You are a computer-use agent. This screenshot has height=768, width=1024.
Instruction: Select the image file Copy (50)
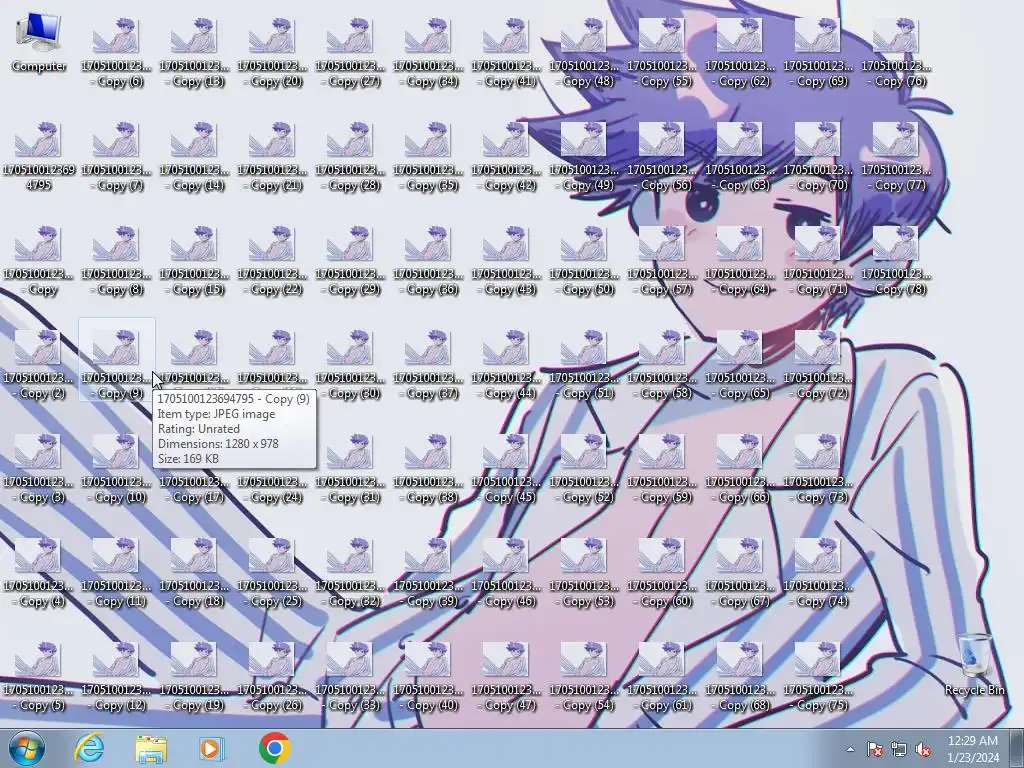pyautogui.click(x=584, y=260)
